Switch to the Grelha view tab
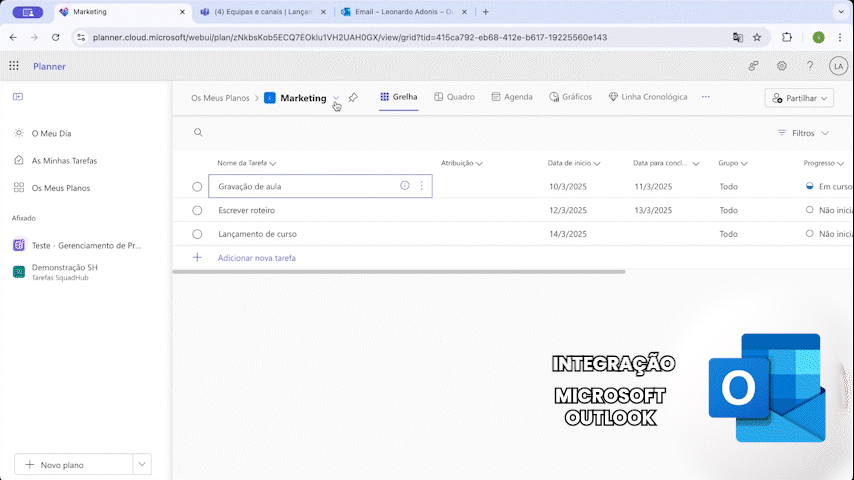The height and width of the screenshot is (480, 854). pos(399,97)
